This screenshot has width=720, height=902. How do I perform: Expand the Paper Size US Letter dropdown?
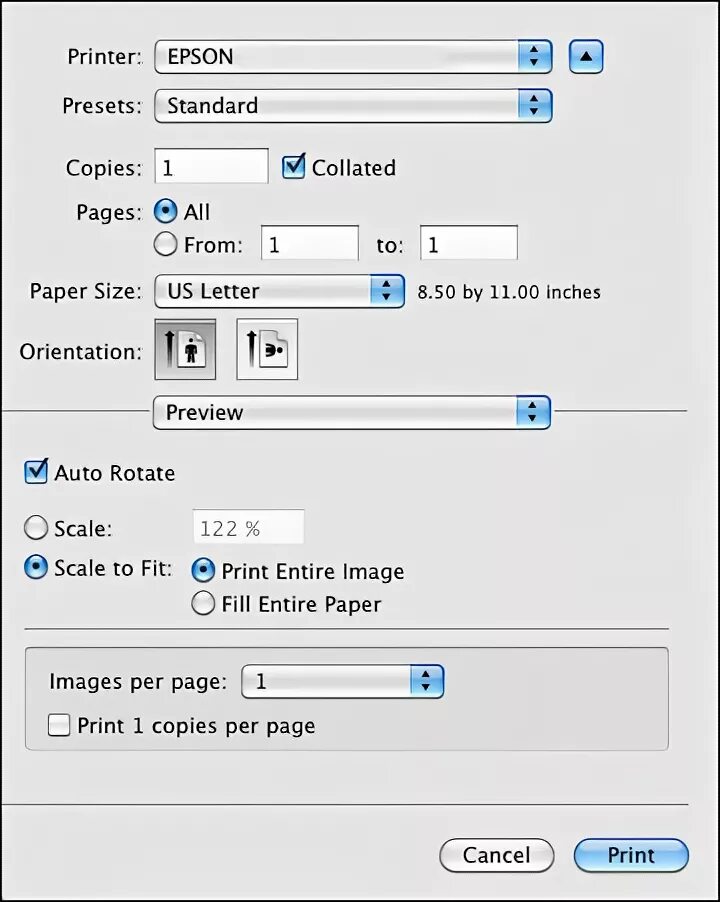point(279,291)
